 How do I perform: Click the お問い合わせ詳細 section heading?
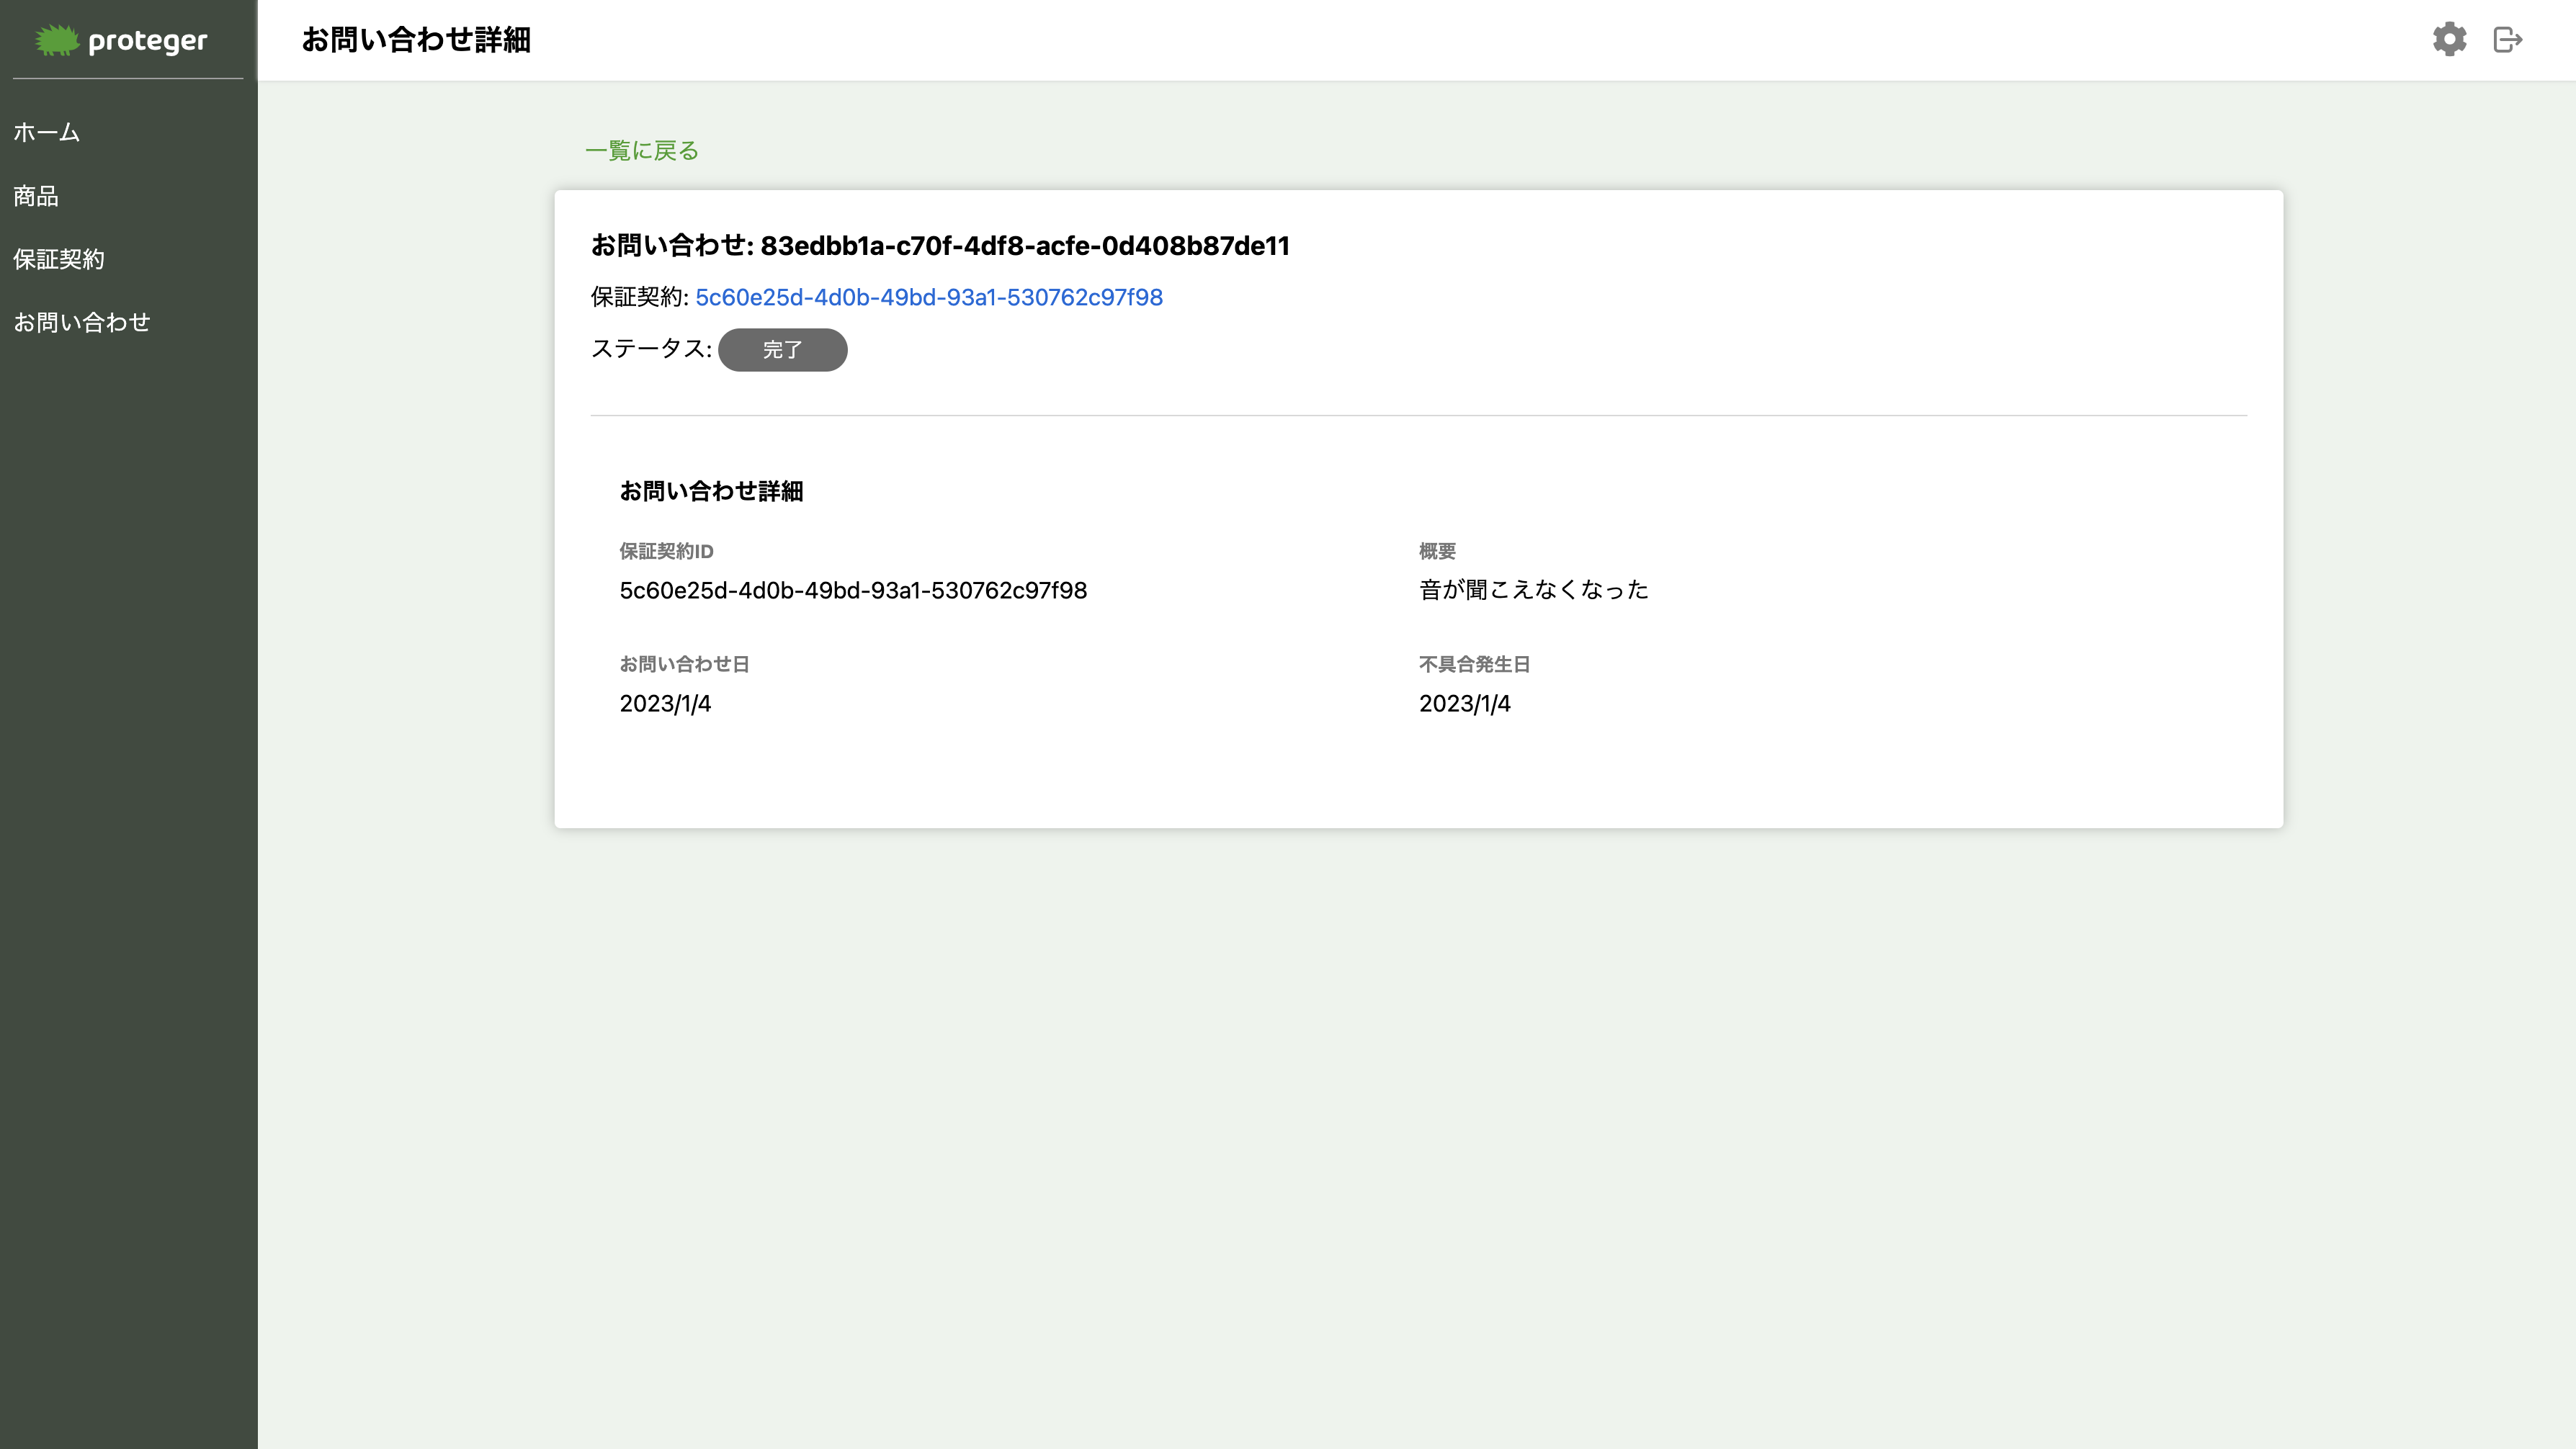coord(711,491)
